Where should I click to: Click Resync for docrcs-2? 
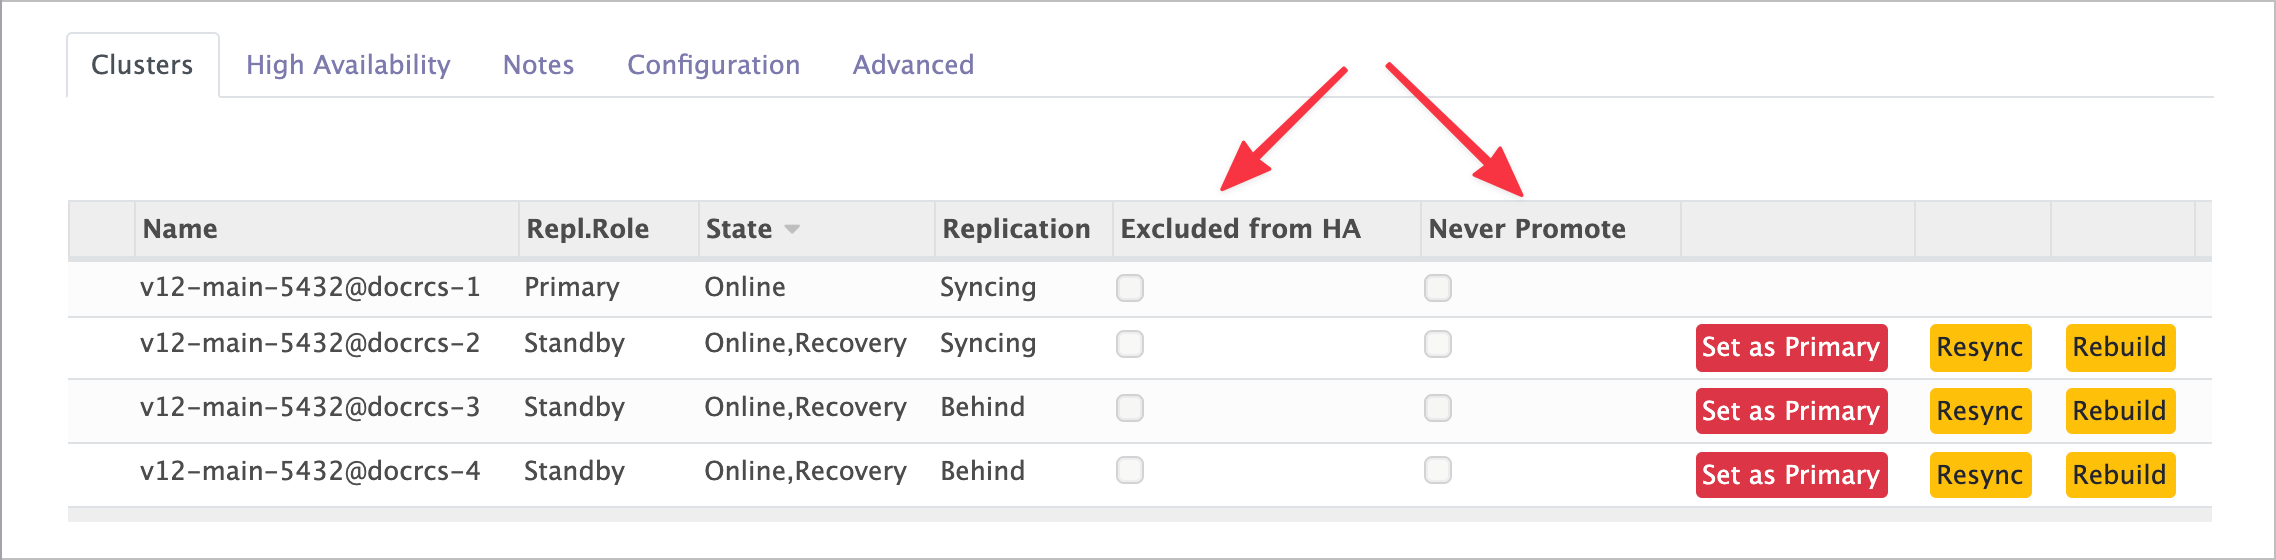point(1980,347)
